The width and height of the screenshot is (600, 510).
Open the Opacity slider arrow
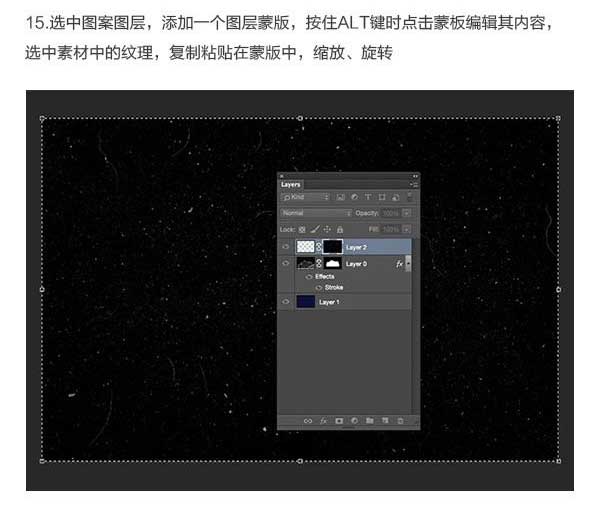tap(407, 213)
